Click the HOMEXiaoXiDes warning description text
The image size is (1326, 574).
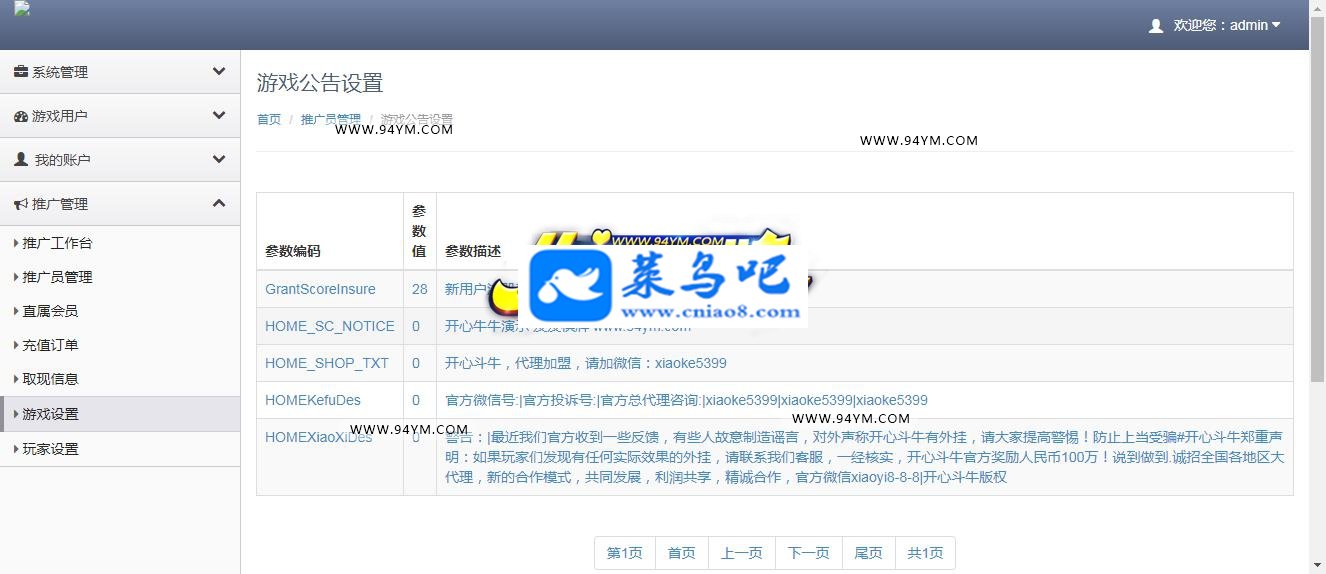[864, 457]
